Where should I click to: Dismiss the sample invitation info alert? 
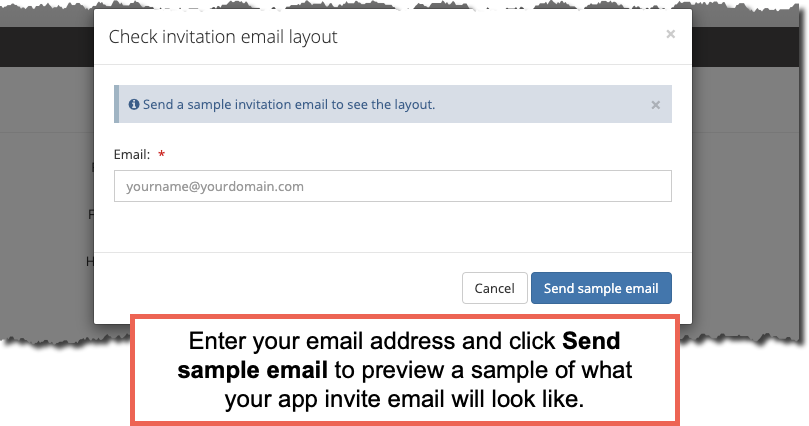pos(655,105)
